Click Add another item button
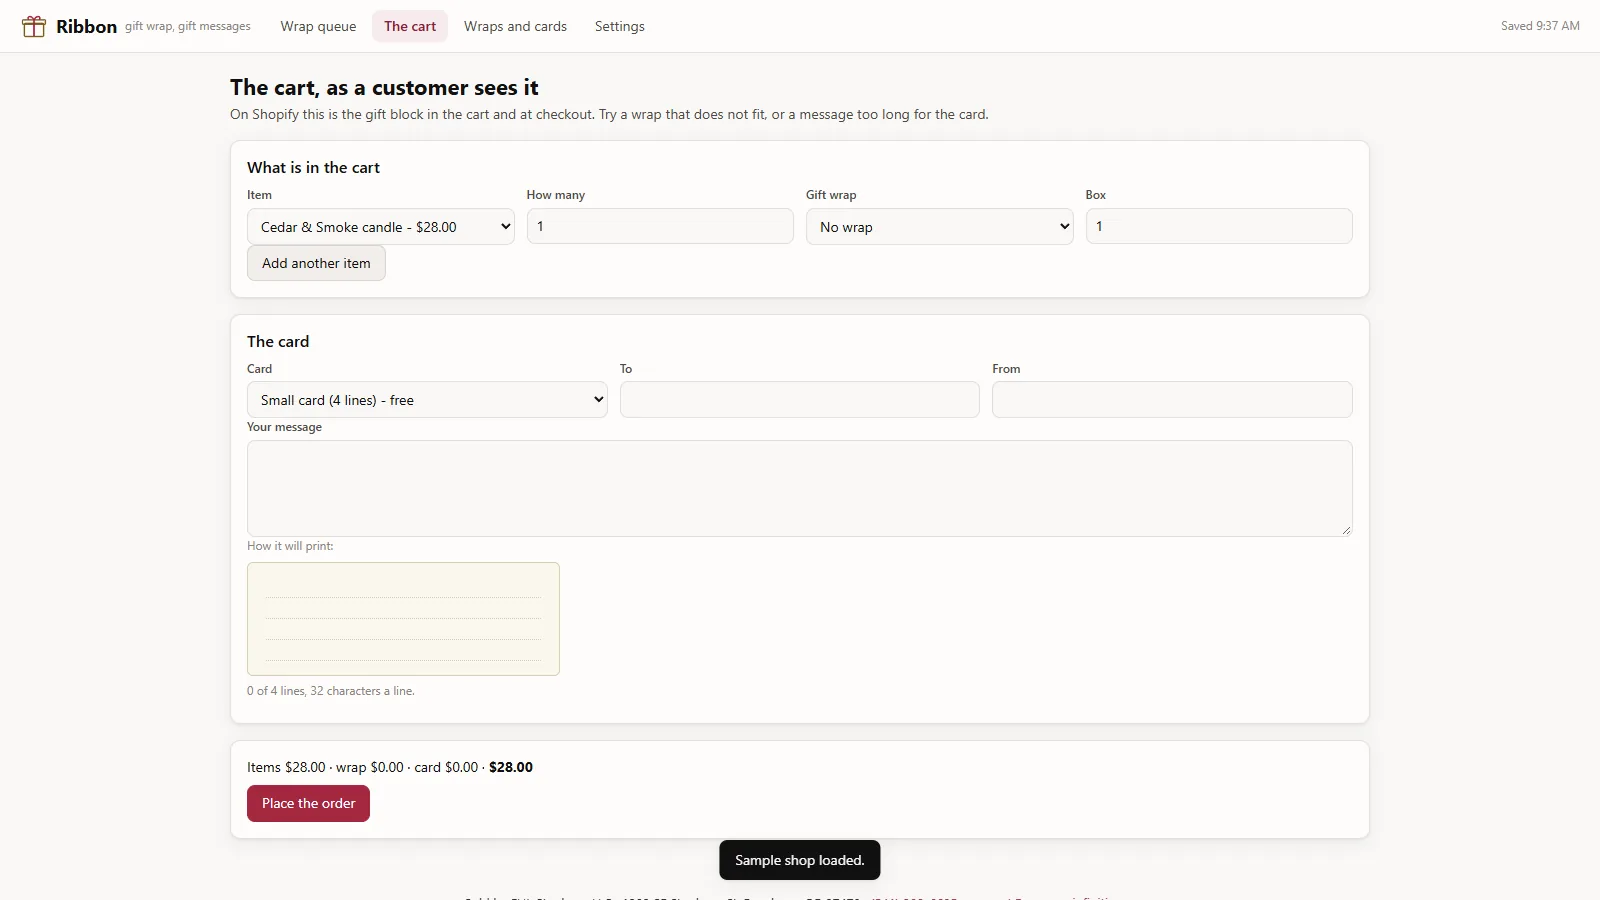The image size is (1600, 900). pyautogui.click(x=316, y=263)
